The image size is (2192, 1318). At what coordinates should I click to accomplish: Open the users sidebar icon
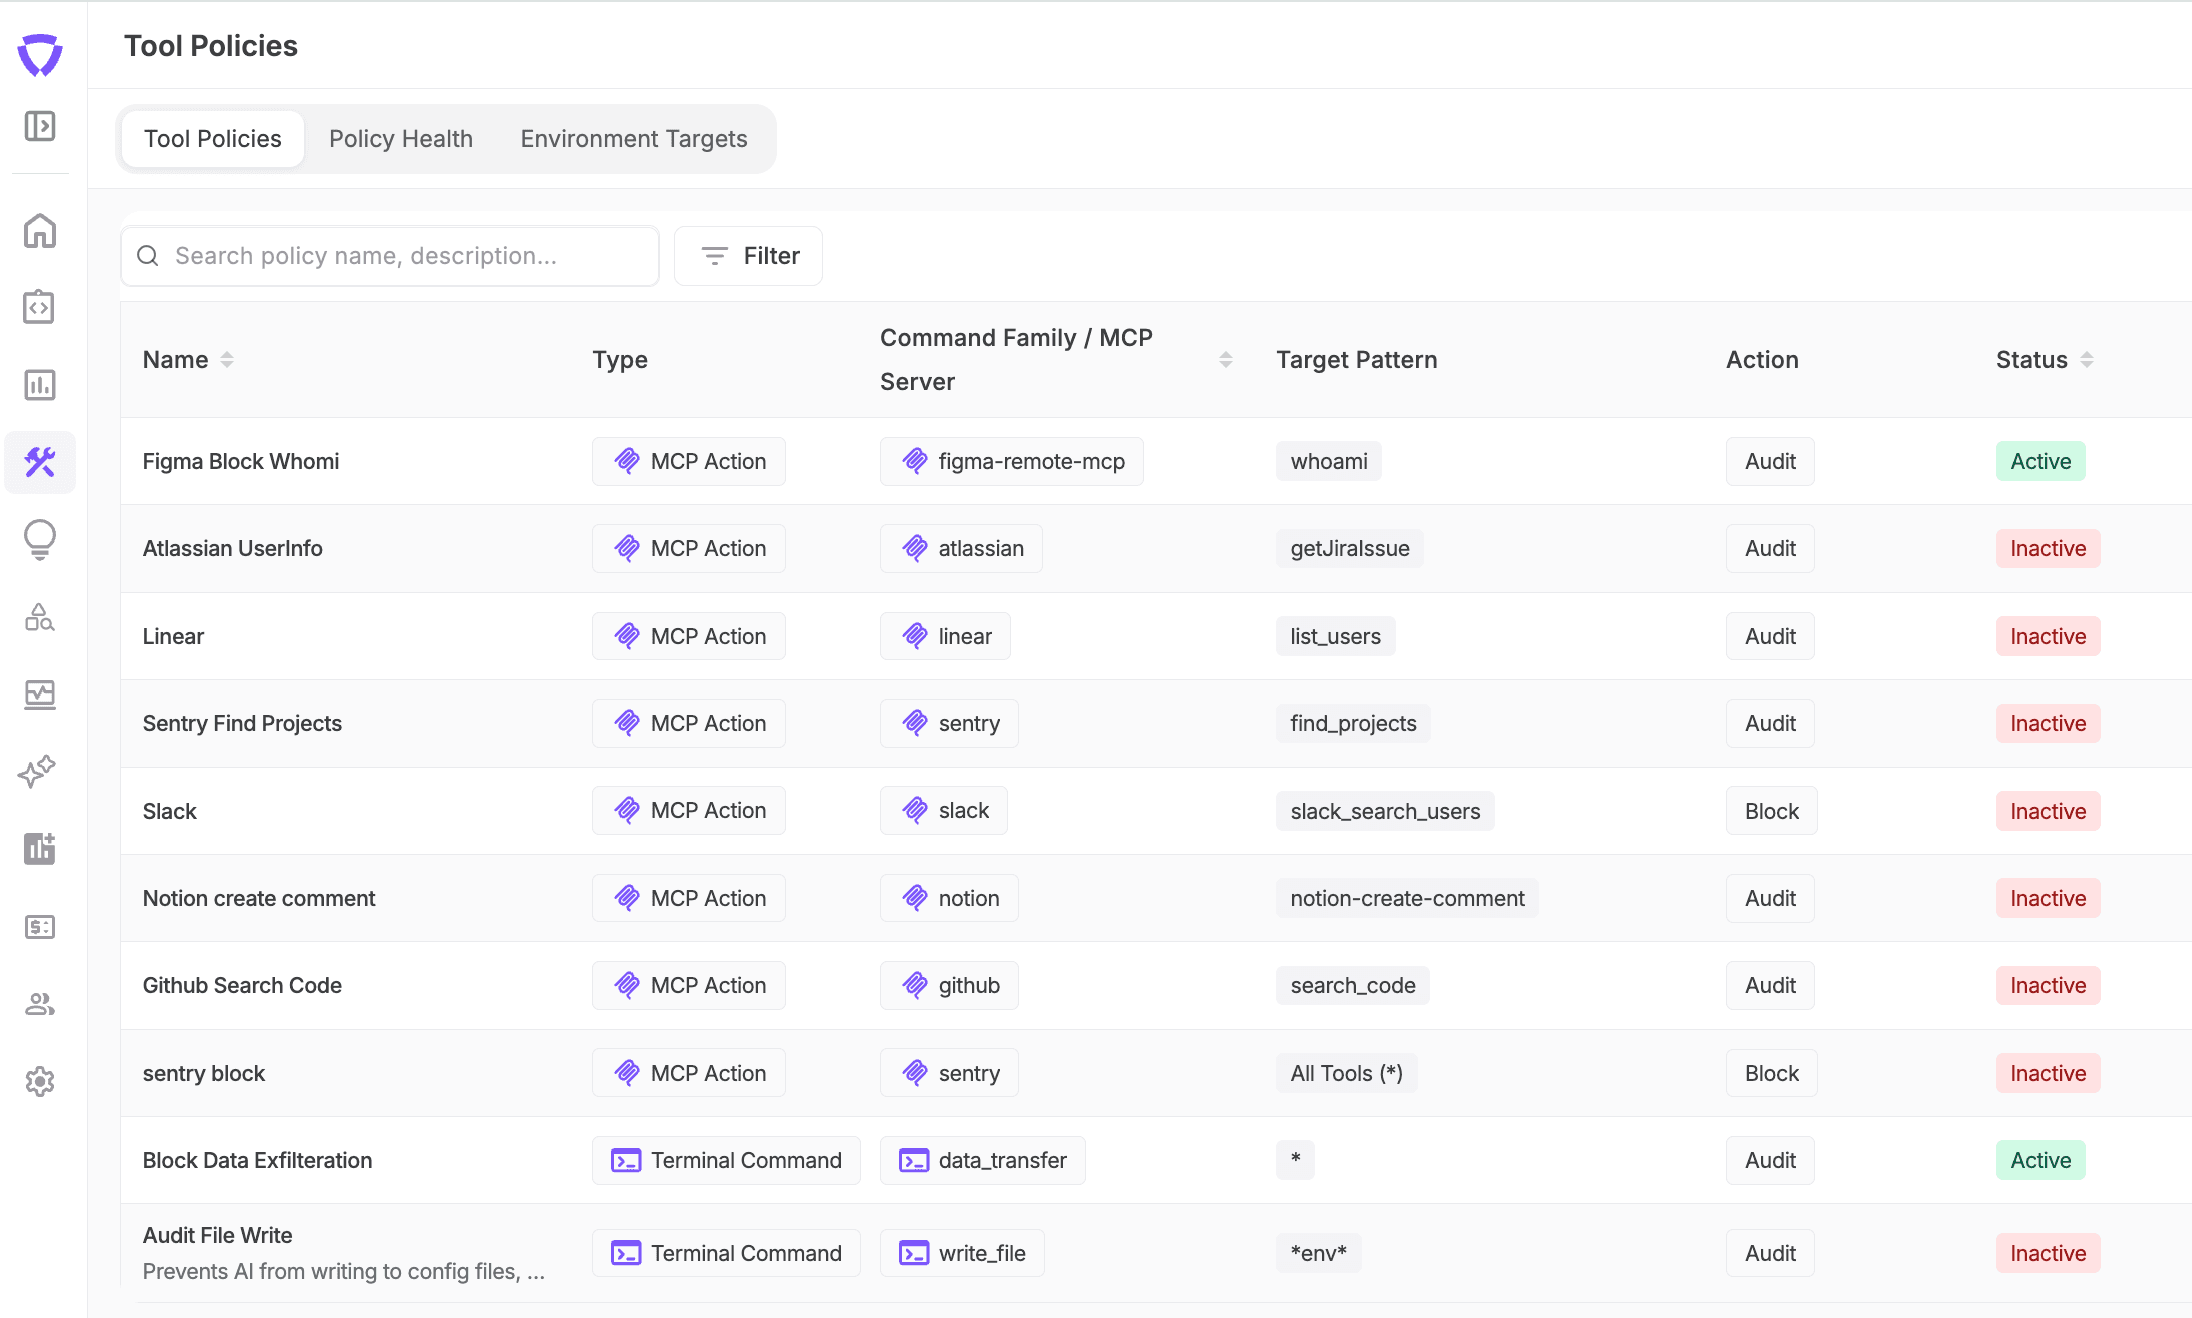(x=40, y=1004)
